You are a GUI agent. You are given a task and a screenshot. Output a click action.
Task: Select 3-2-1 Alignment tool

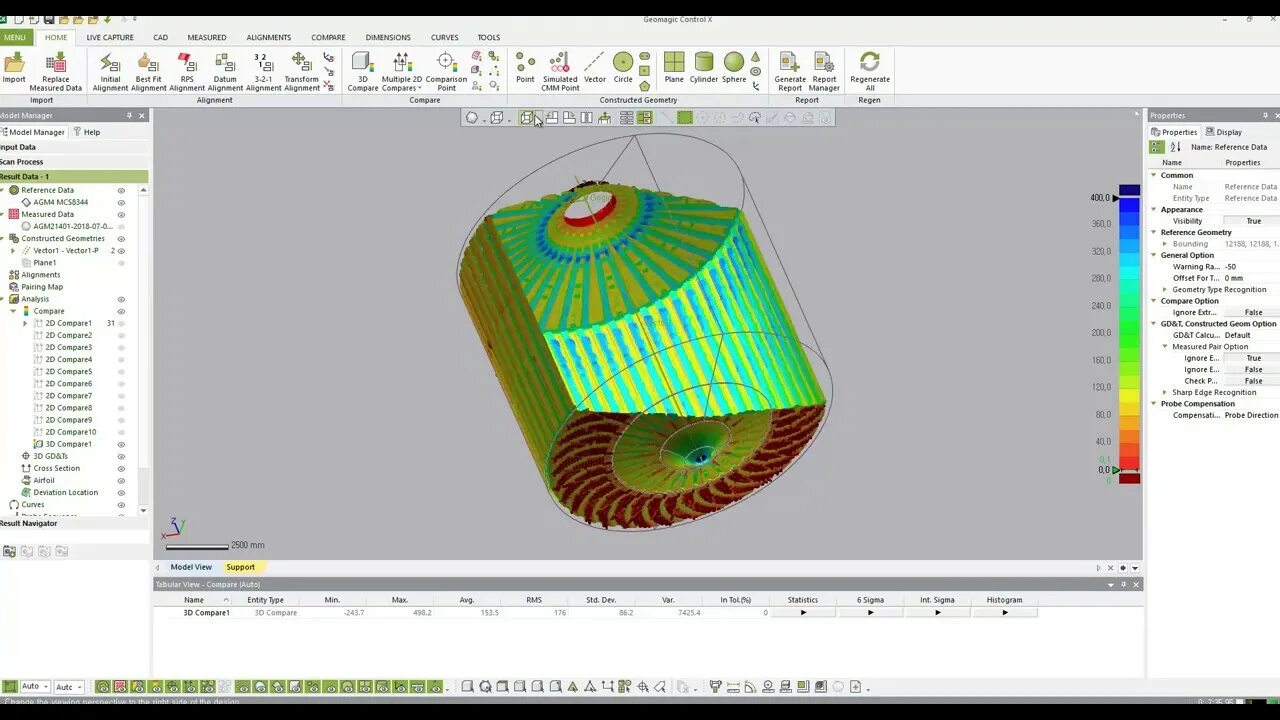click(x=263, y=70)
